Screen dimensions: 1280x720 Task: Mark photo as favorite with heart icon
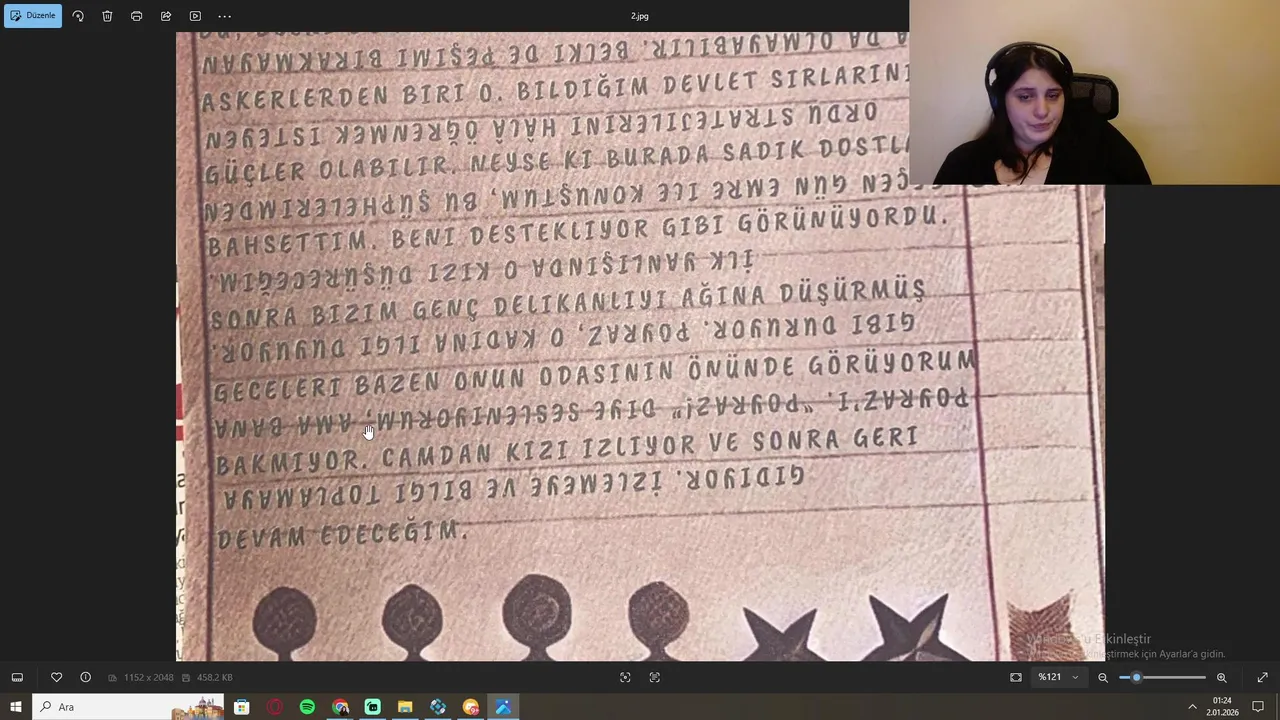pyautogui.click(x=56, y=677)
